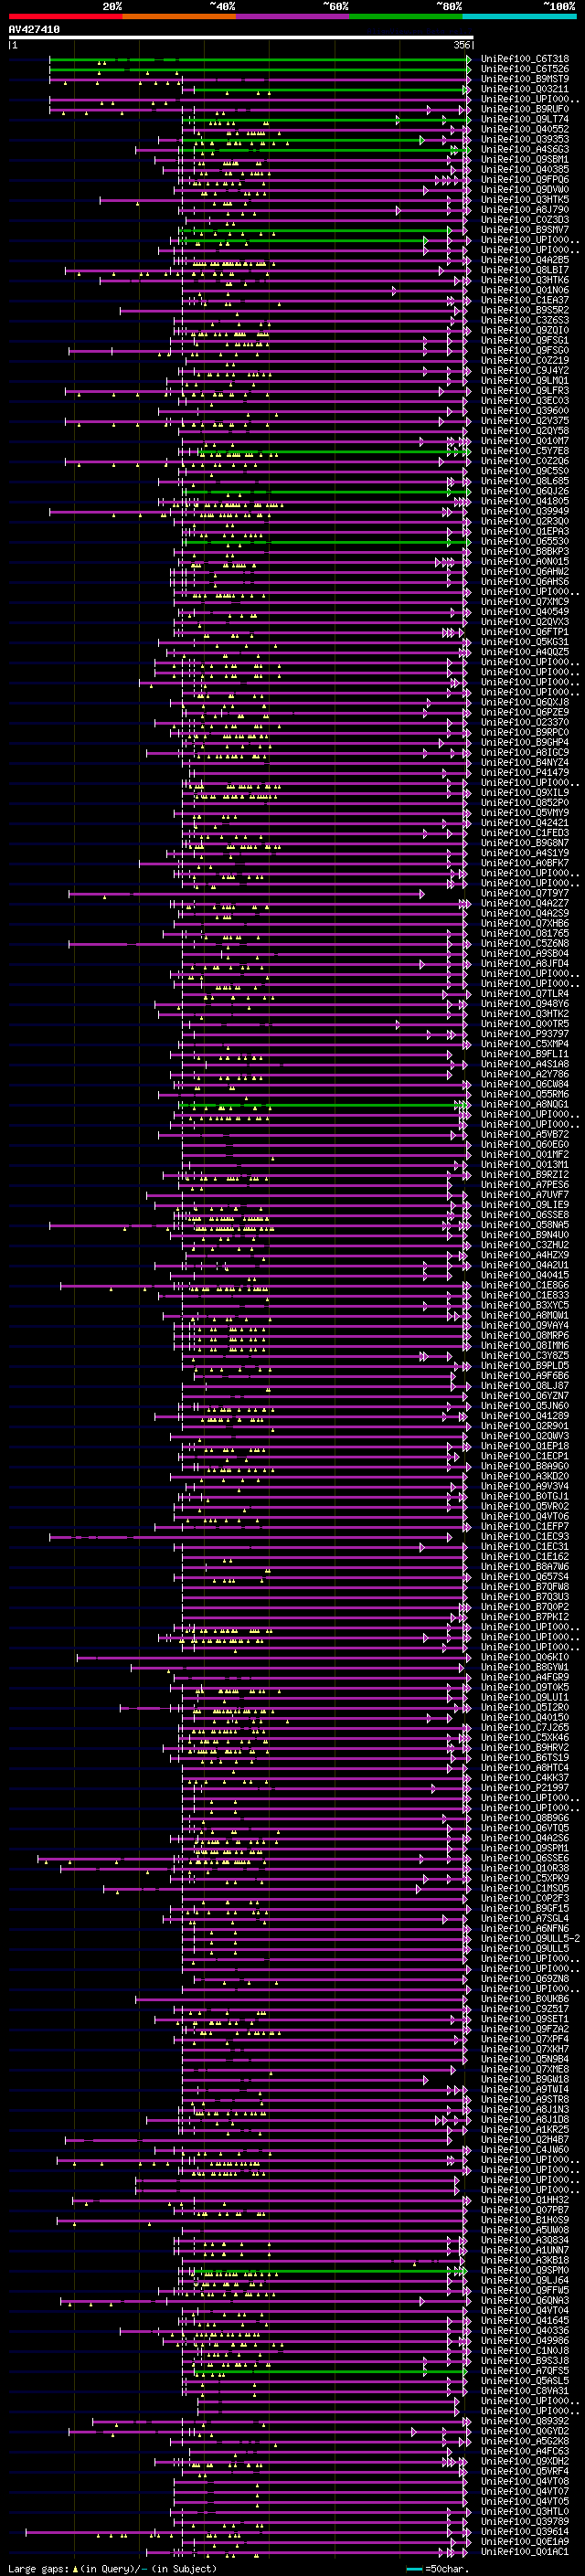585x2576 pixels.
Task: Select the UniRef100_Q39353 label
Action: point(525,139)
